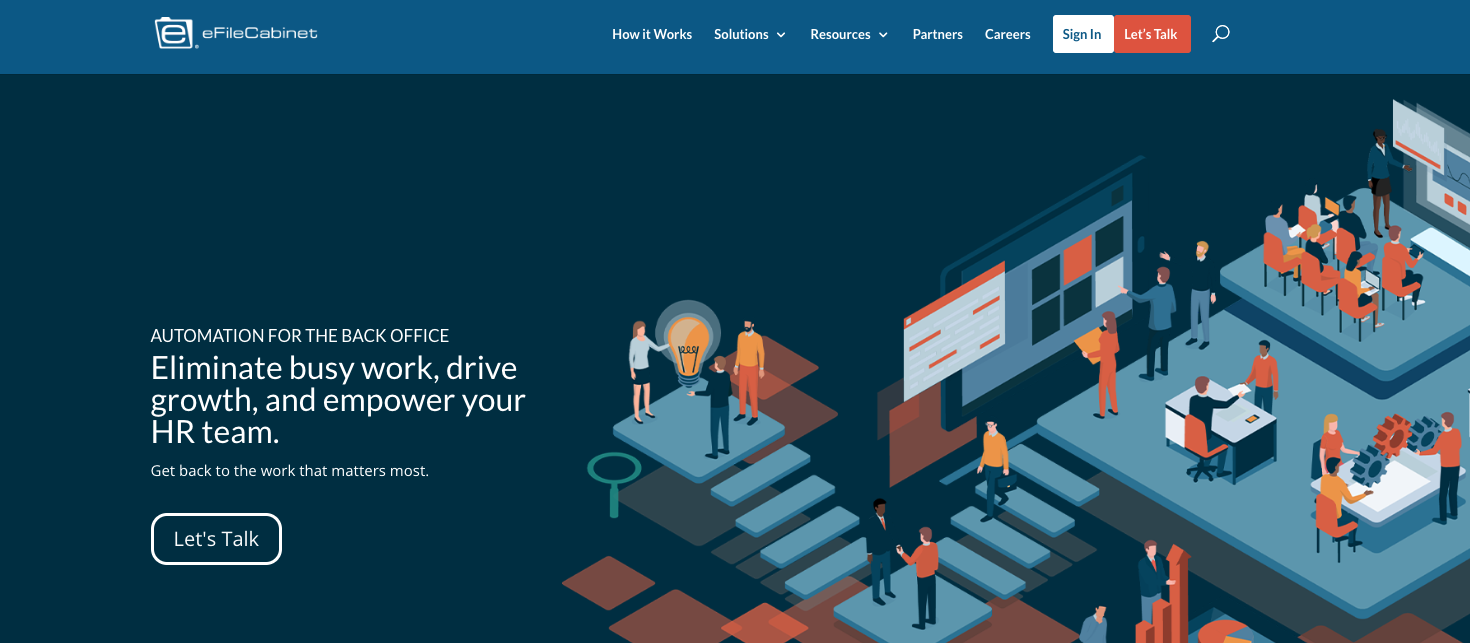
Task: Click 'Get back to the work that matters most.'
Action: click(290, 470)
